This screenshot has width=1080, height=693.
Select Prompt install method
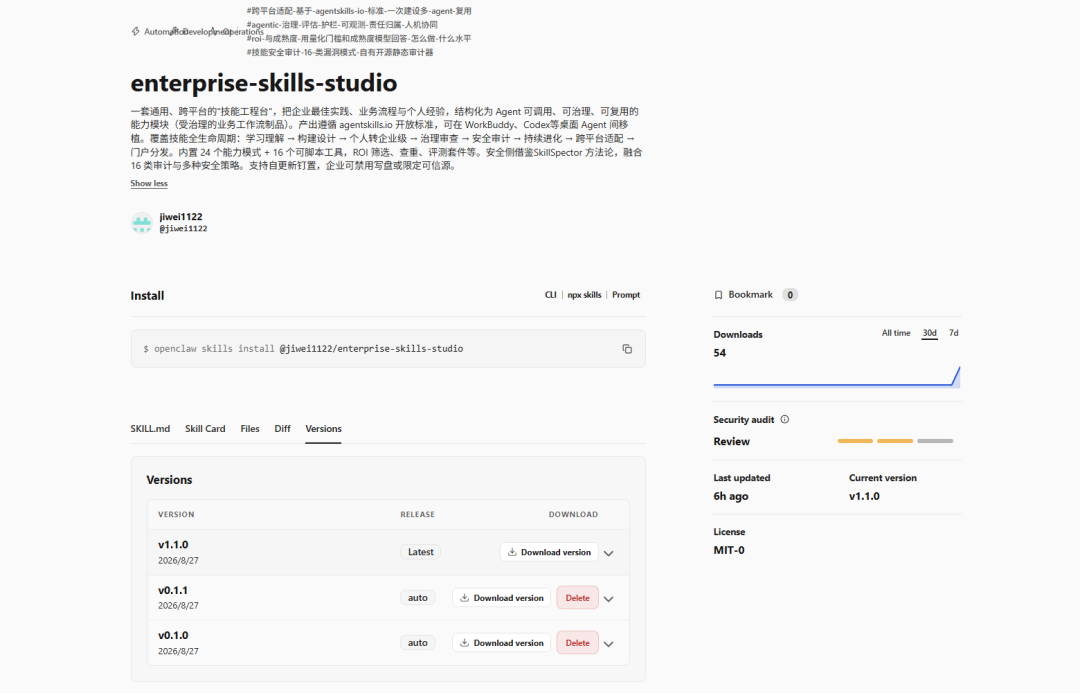(x=626, y=295)
